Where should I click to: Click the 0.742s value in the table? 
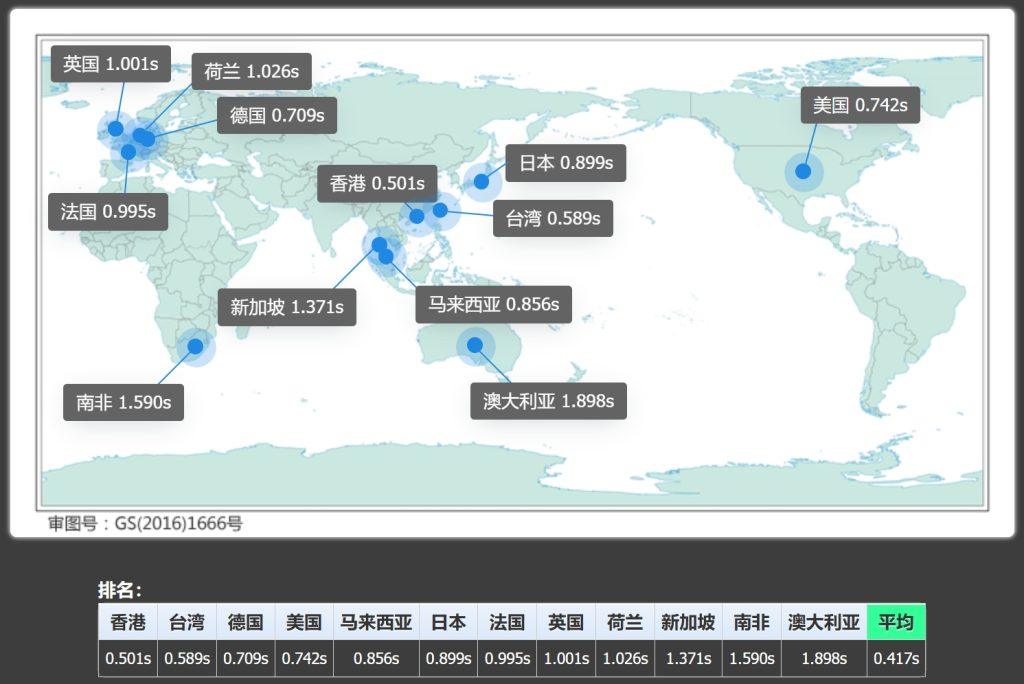point(304,658)
